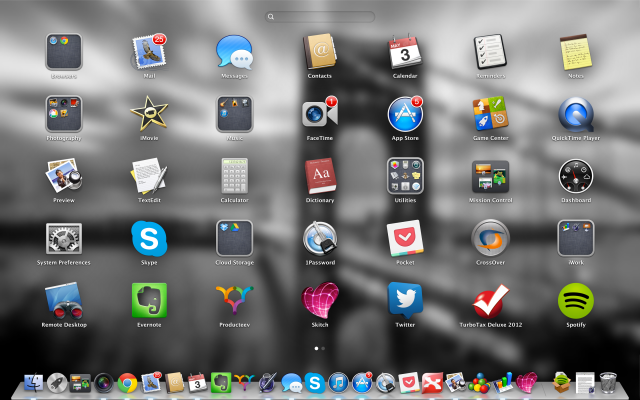This screenshot has height=400, width=640.
Task: Open Contacts from the Launchpad grid
Action: tap(320, 52)
